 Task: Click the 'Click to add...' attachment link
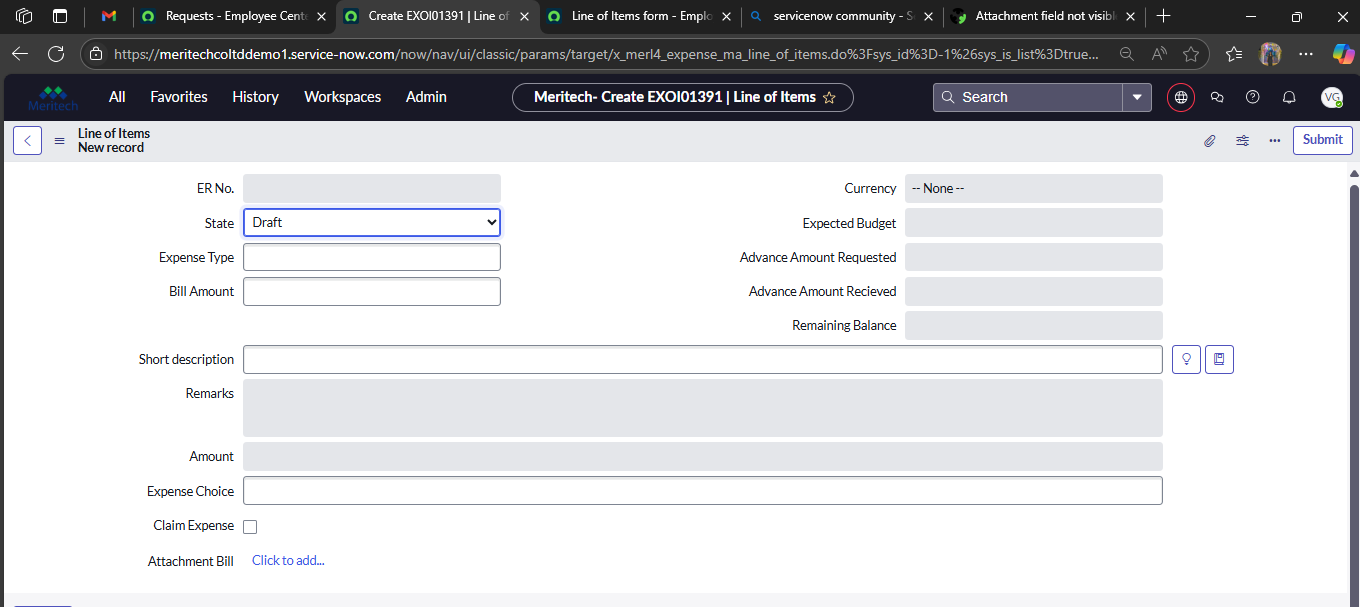(x=288, y=561)
